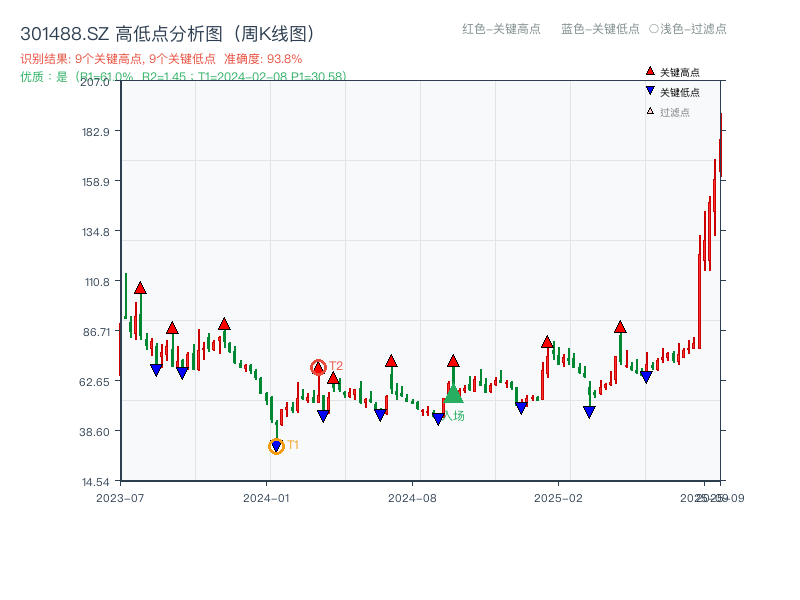Click the orange-circled T1 low point marker
Viewport: 800px width, 600px height.
point(277,444)
